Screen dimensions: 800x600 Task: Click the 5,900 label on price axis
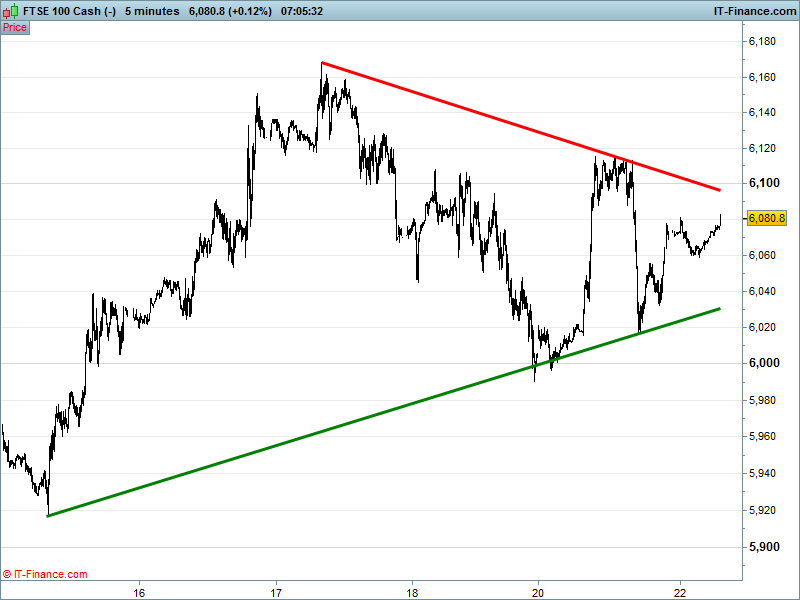764,547
